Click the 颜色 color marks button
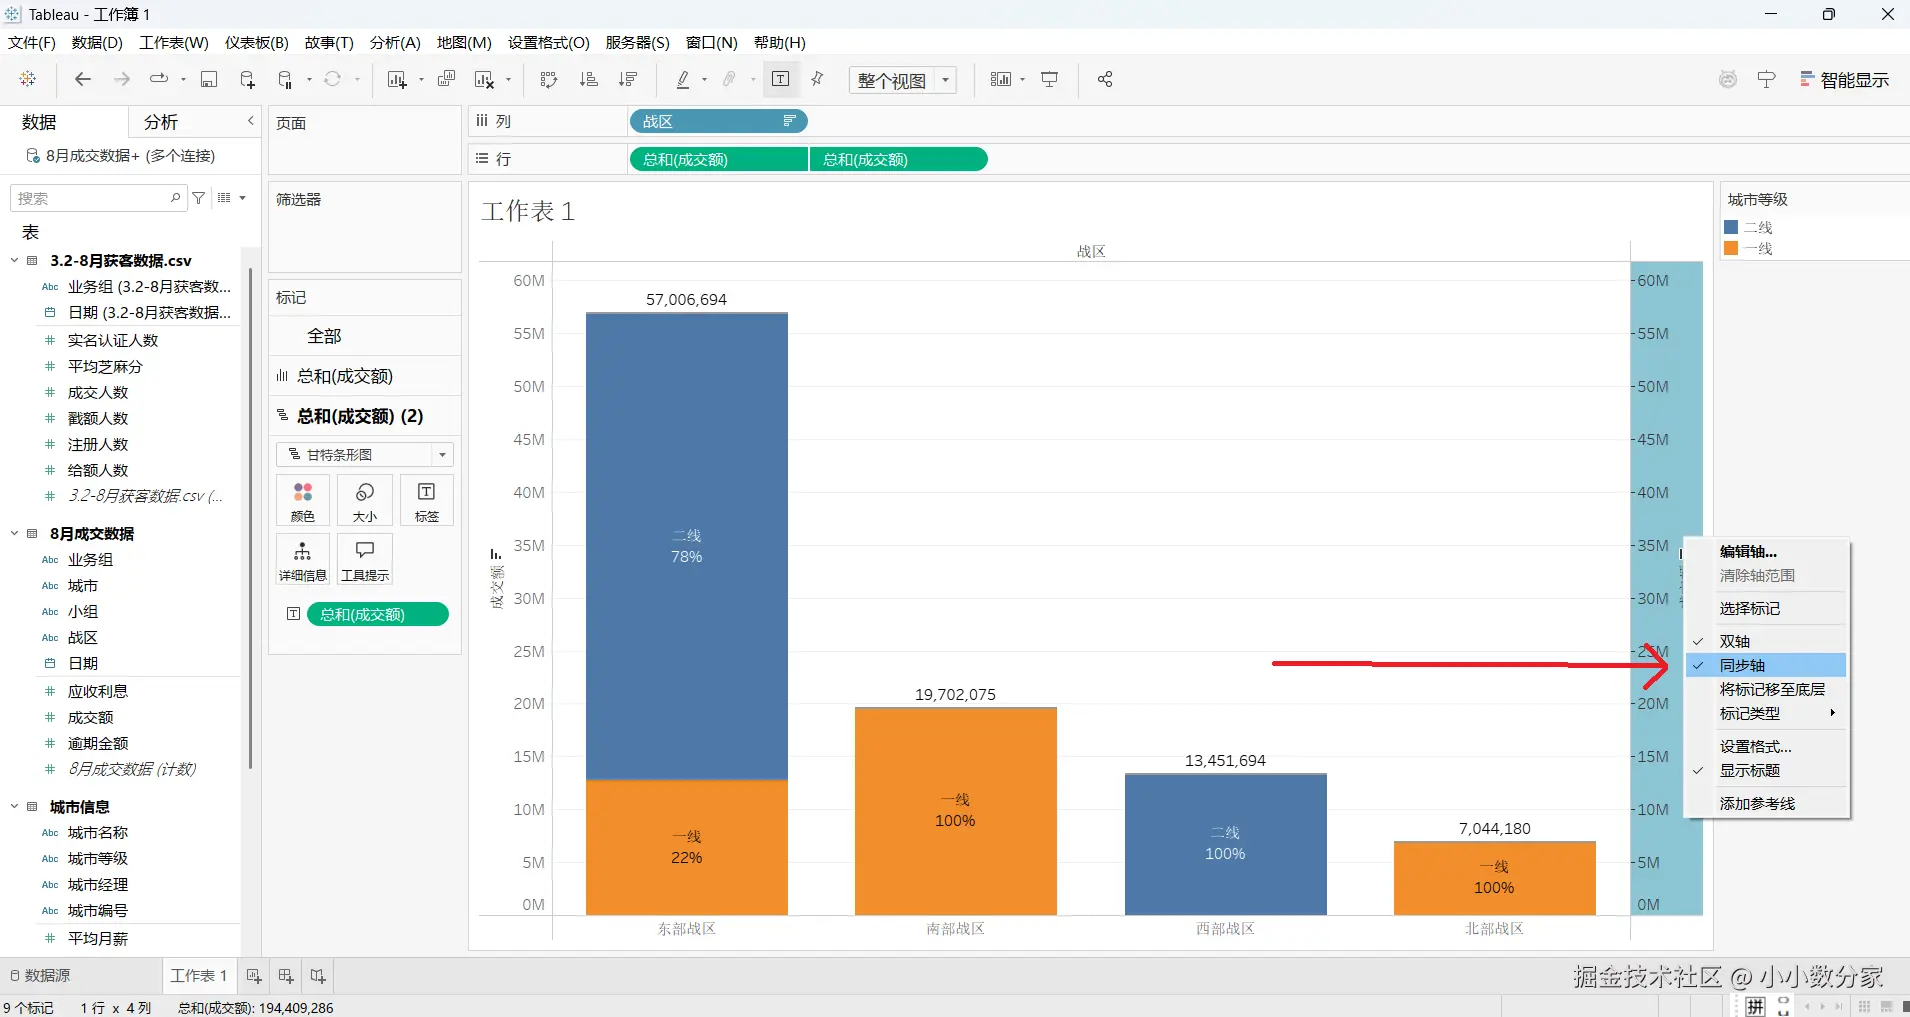Viewport: 1910px width, 1017px height. point(303,501)
